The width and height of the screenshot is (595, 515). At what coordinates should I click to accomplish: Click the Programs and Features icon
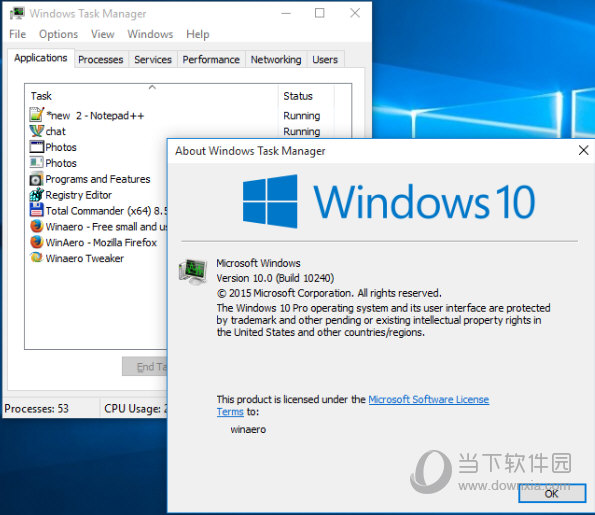pos(37,179)
